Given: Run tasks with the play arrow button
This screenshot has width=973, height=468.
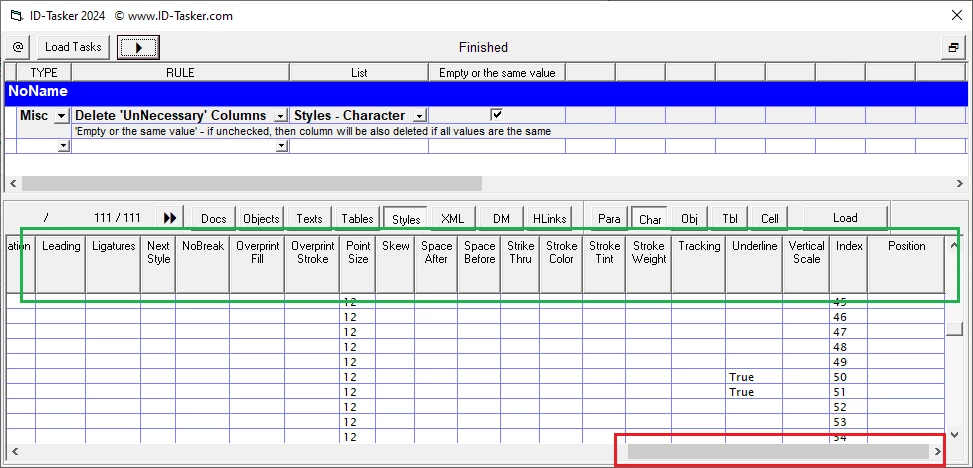Looking at the screenshot, I should 138,47.
